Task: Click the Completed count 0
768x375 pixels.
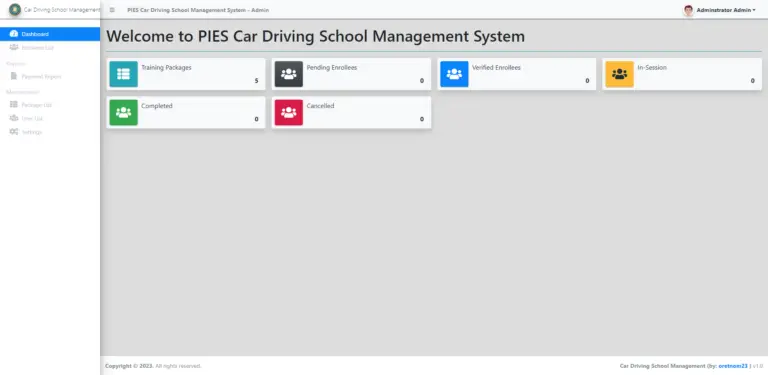Action: (256, 119)
